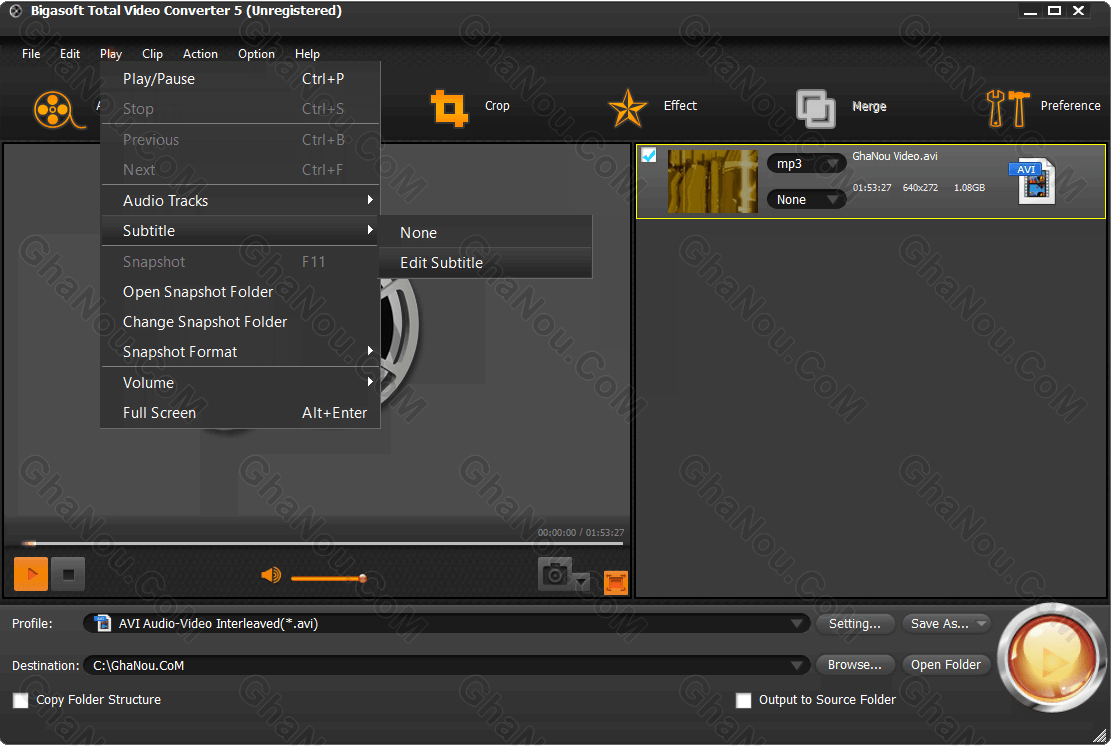
Task: Click the Profile format field
Action: [x=447, y=623]
